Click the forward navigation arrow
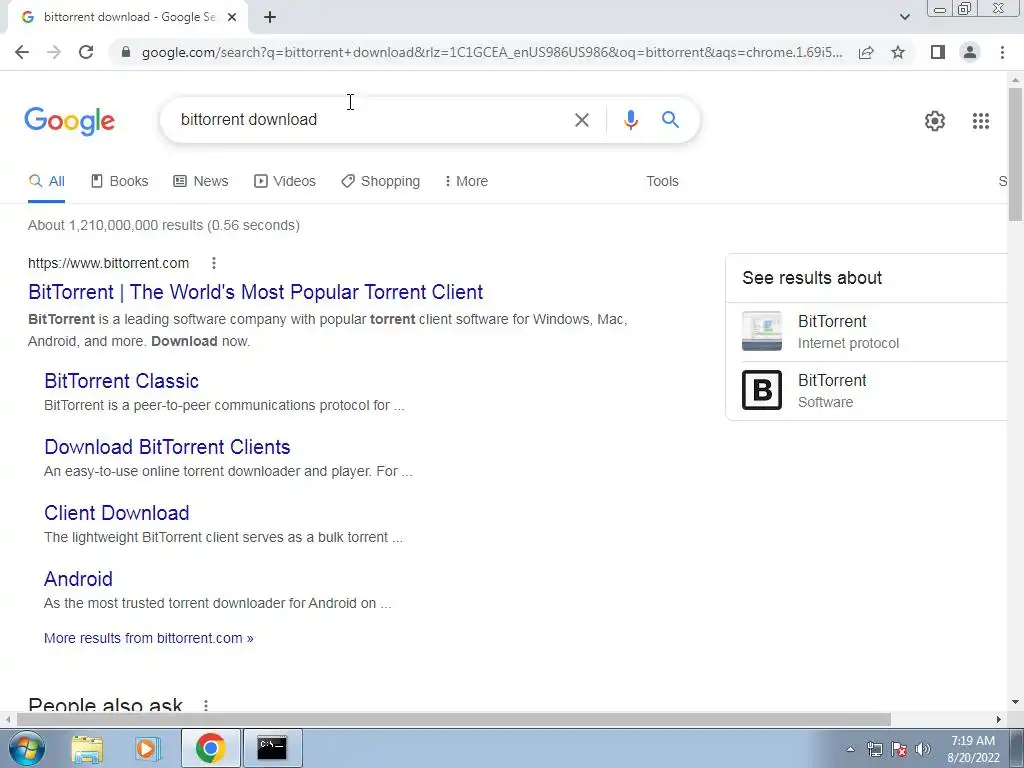Image resolution: width=1024 pixels, height=768 pixels. click(54, 52)
